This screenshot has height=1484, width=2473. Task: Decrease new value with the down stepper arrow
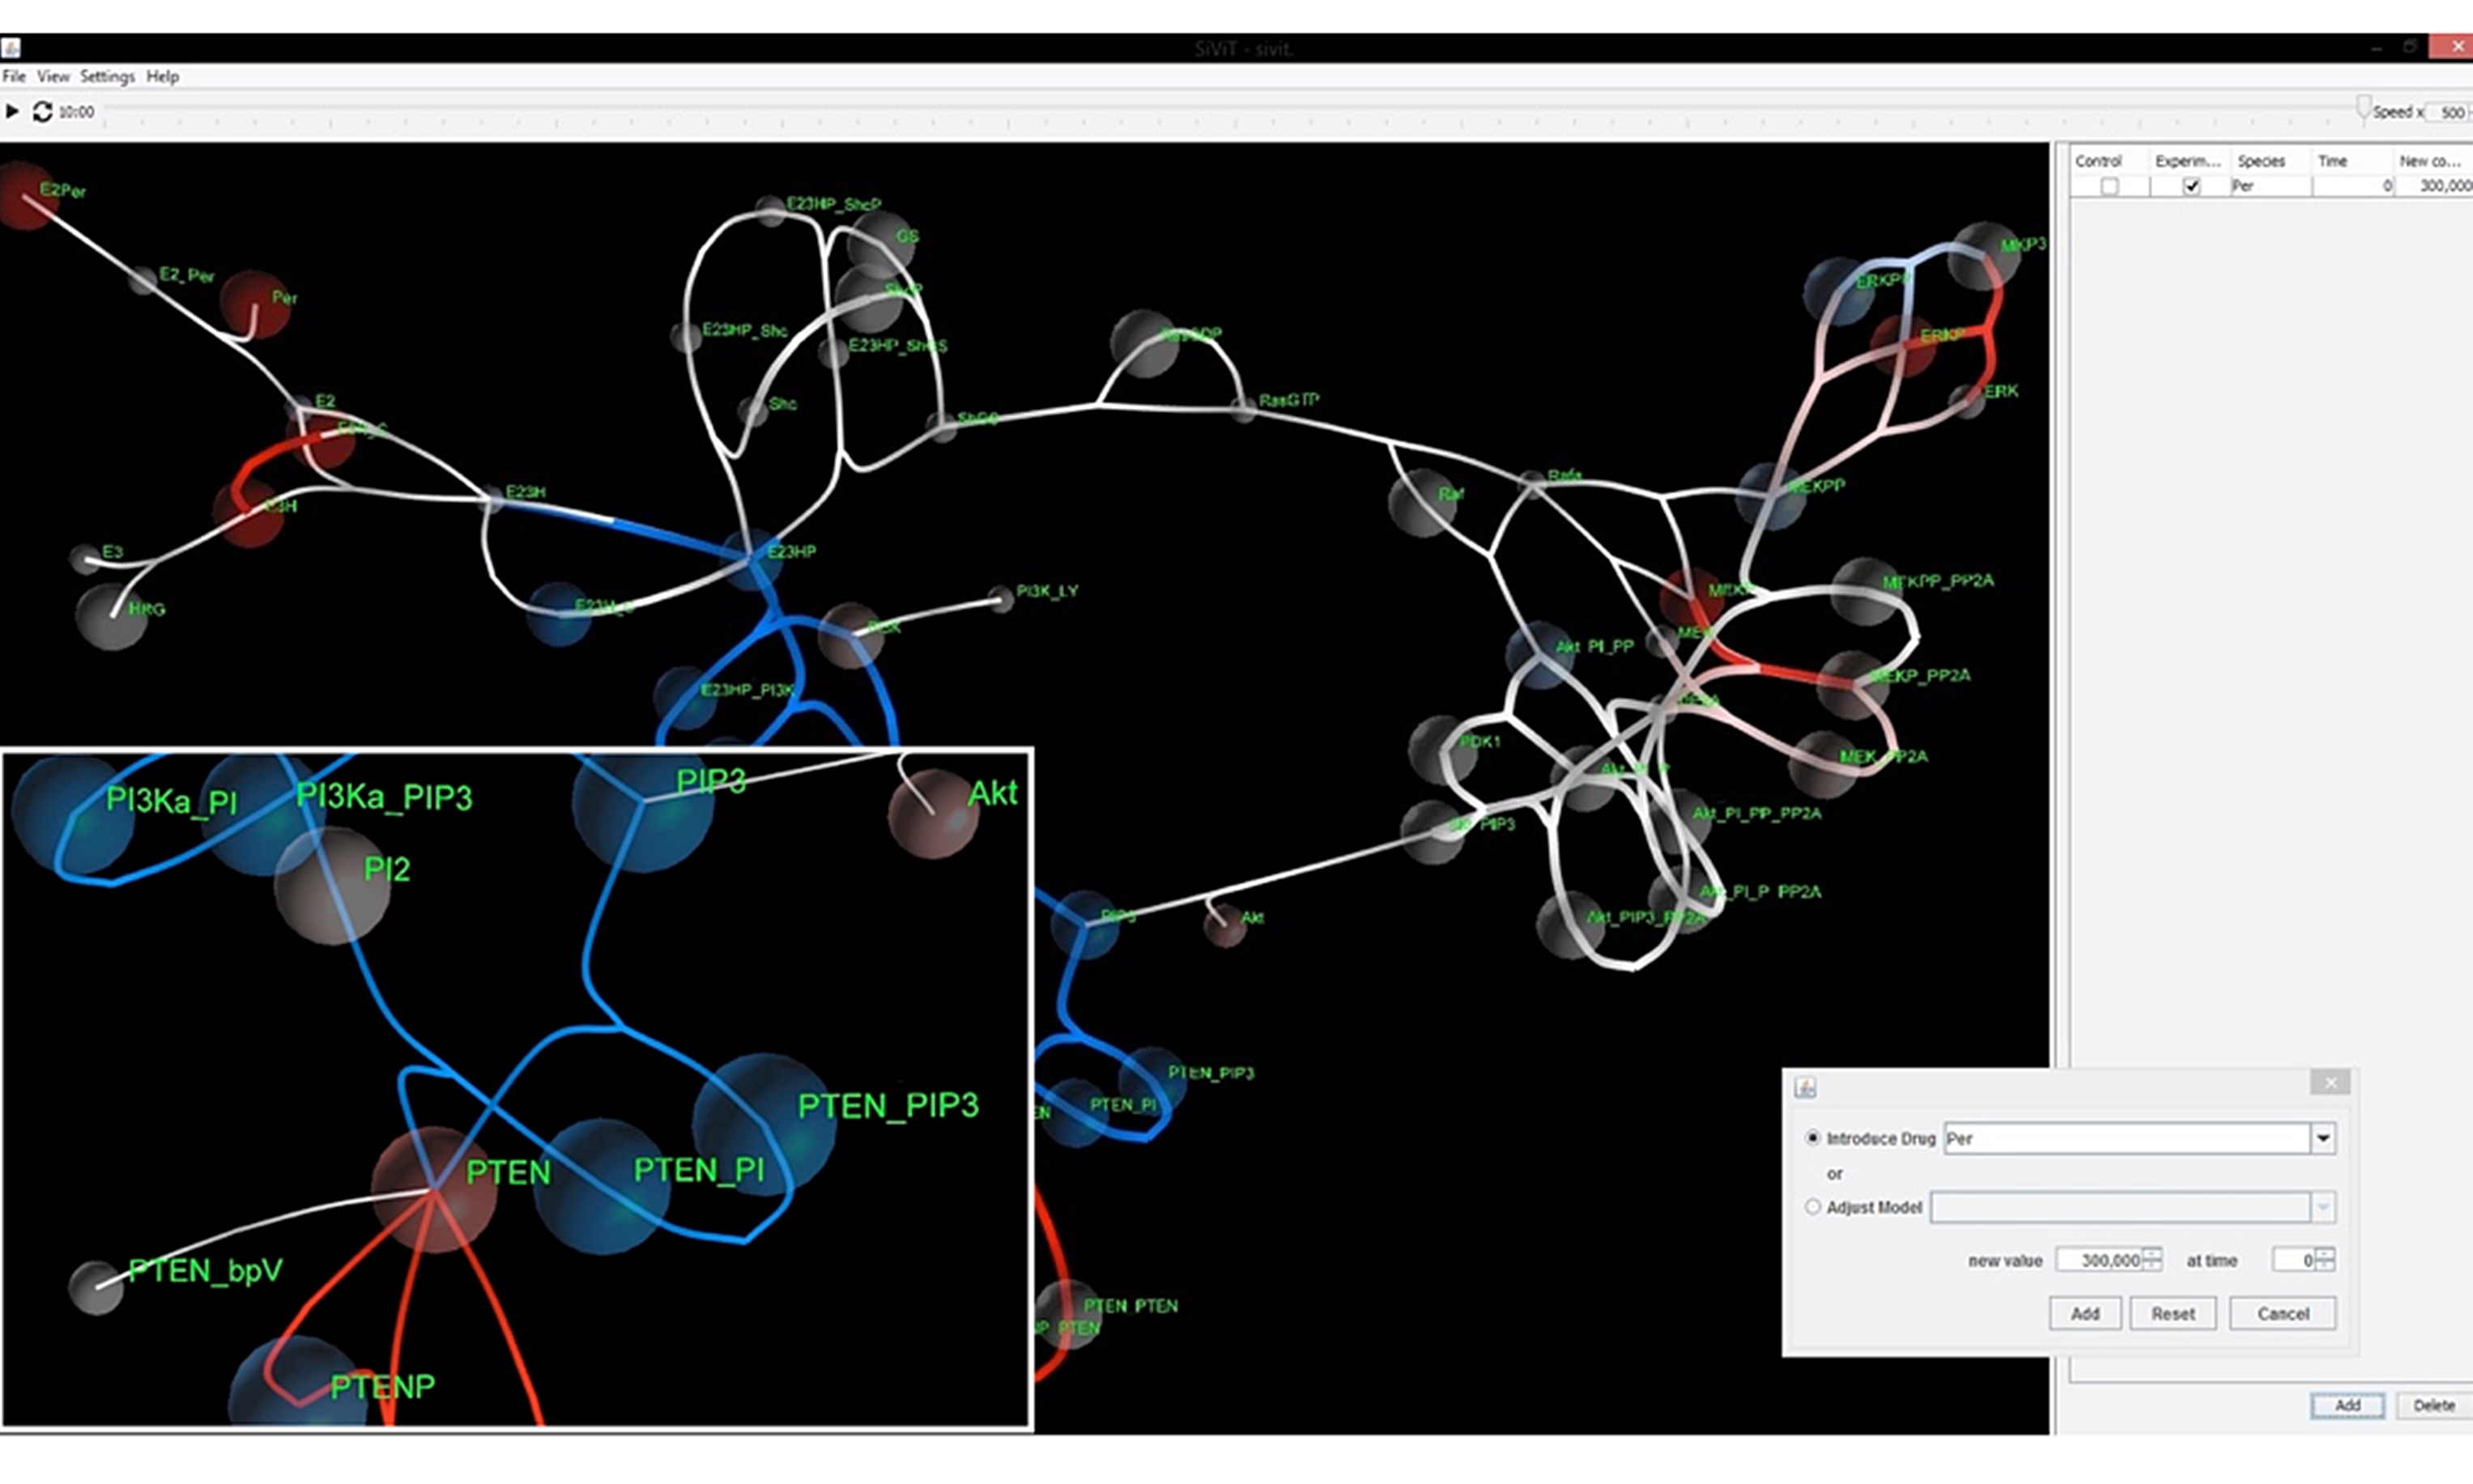2151,1266
